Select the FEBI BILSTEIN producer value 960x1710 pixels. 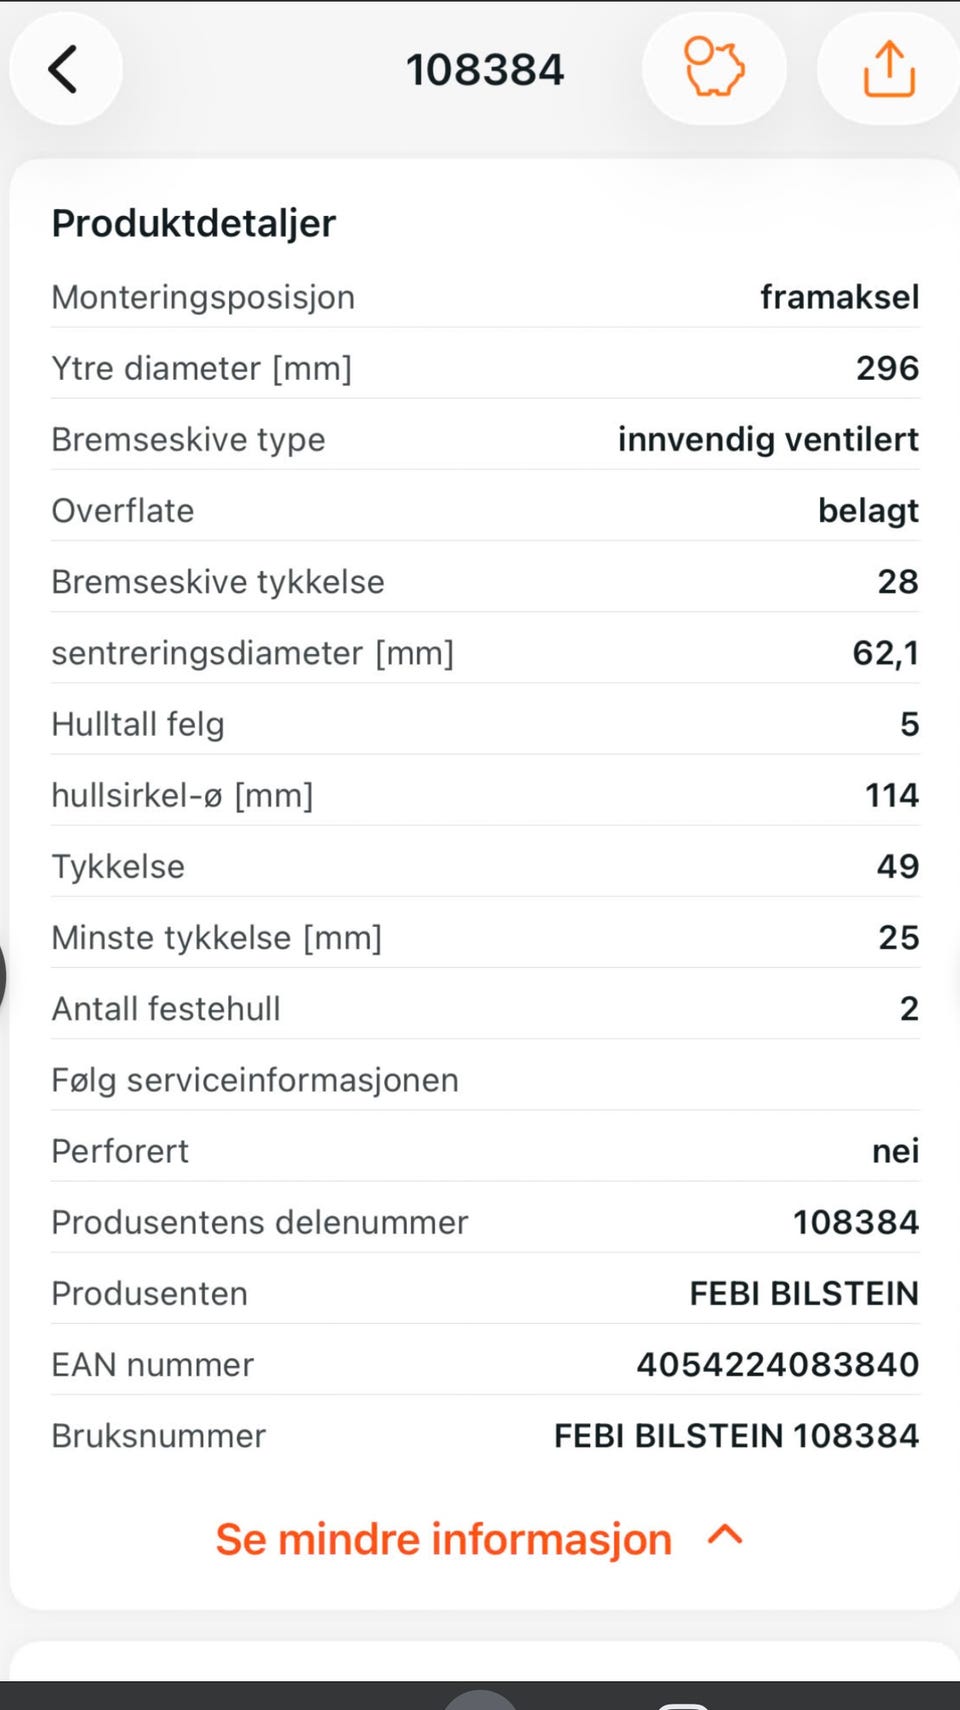(x=804, y=1293)
